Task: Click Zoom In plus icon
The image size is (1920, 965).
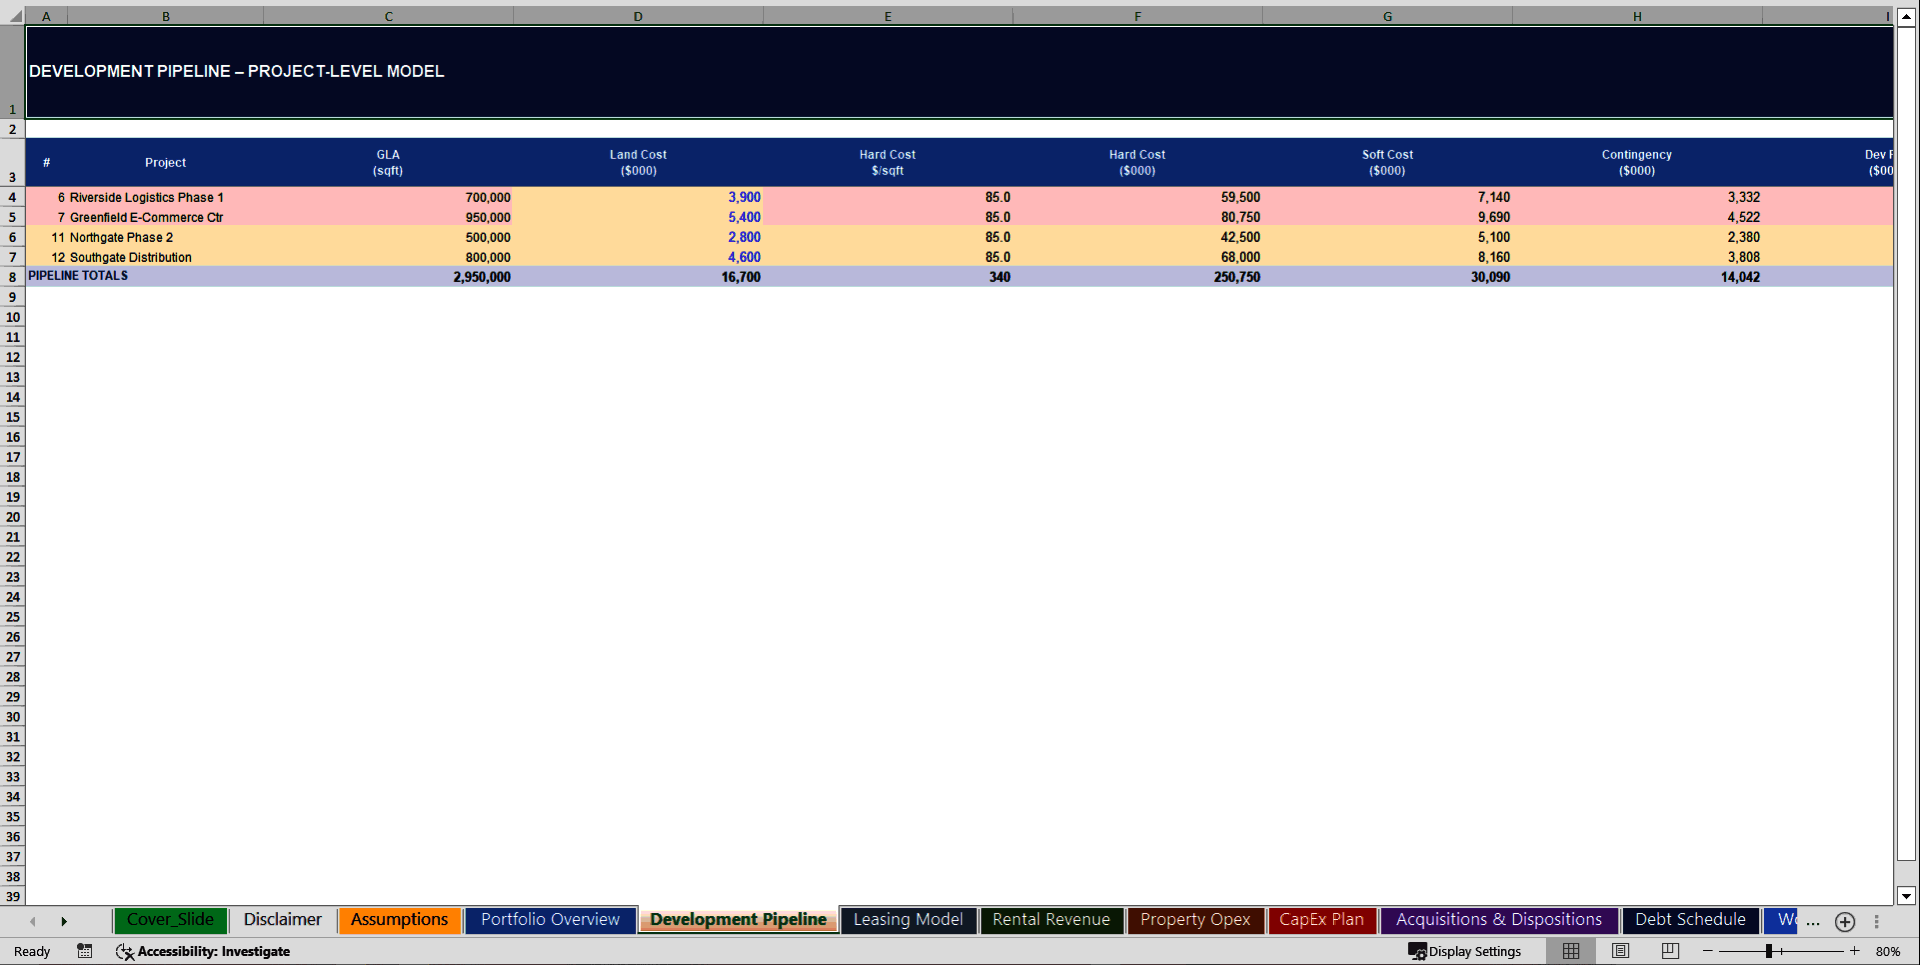Action: click(1854, 951)
